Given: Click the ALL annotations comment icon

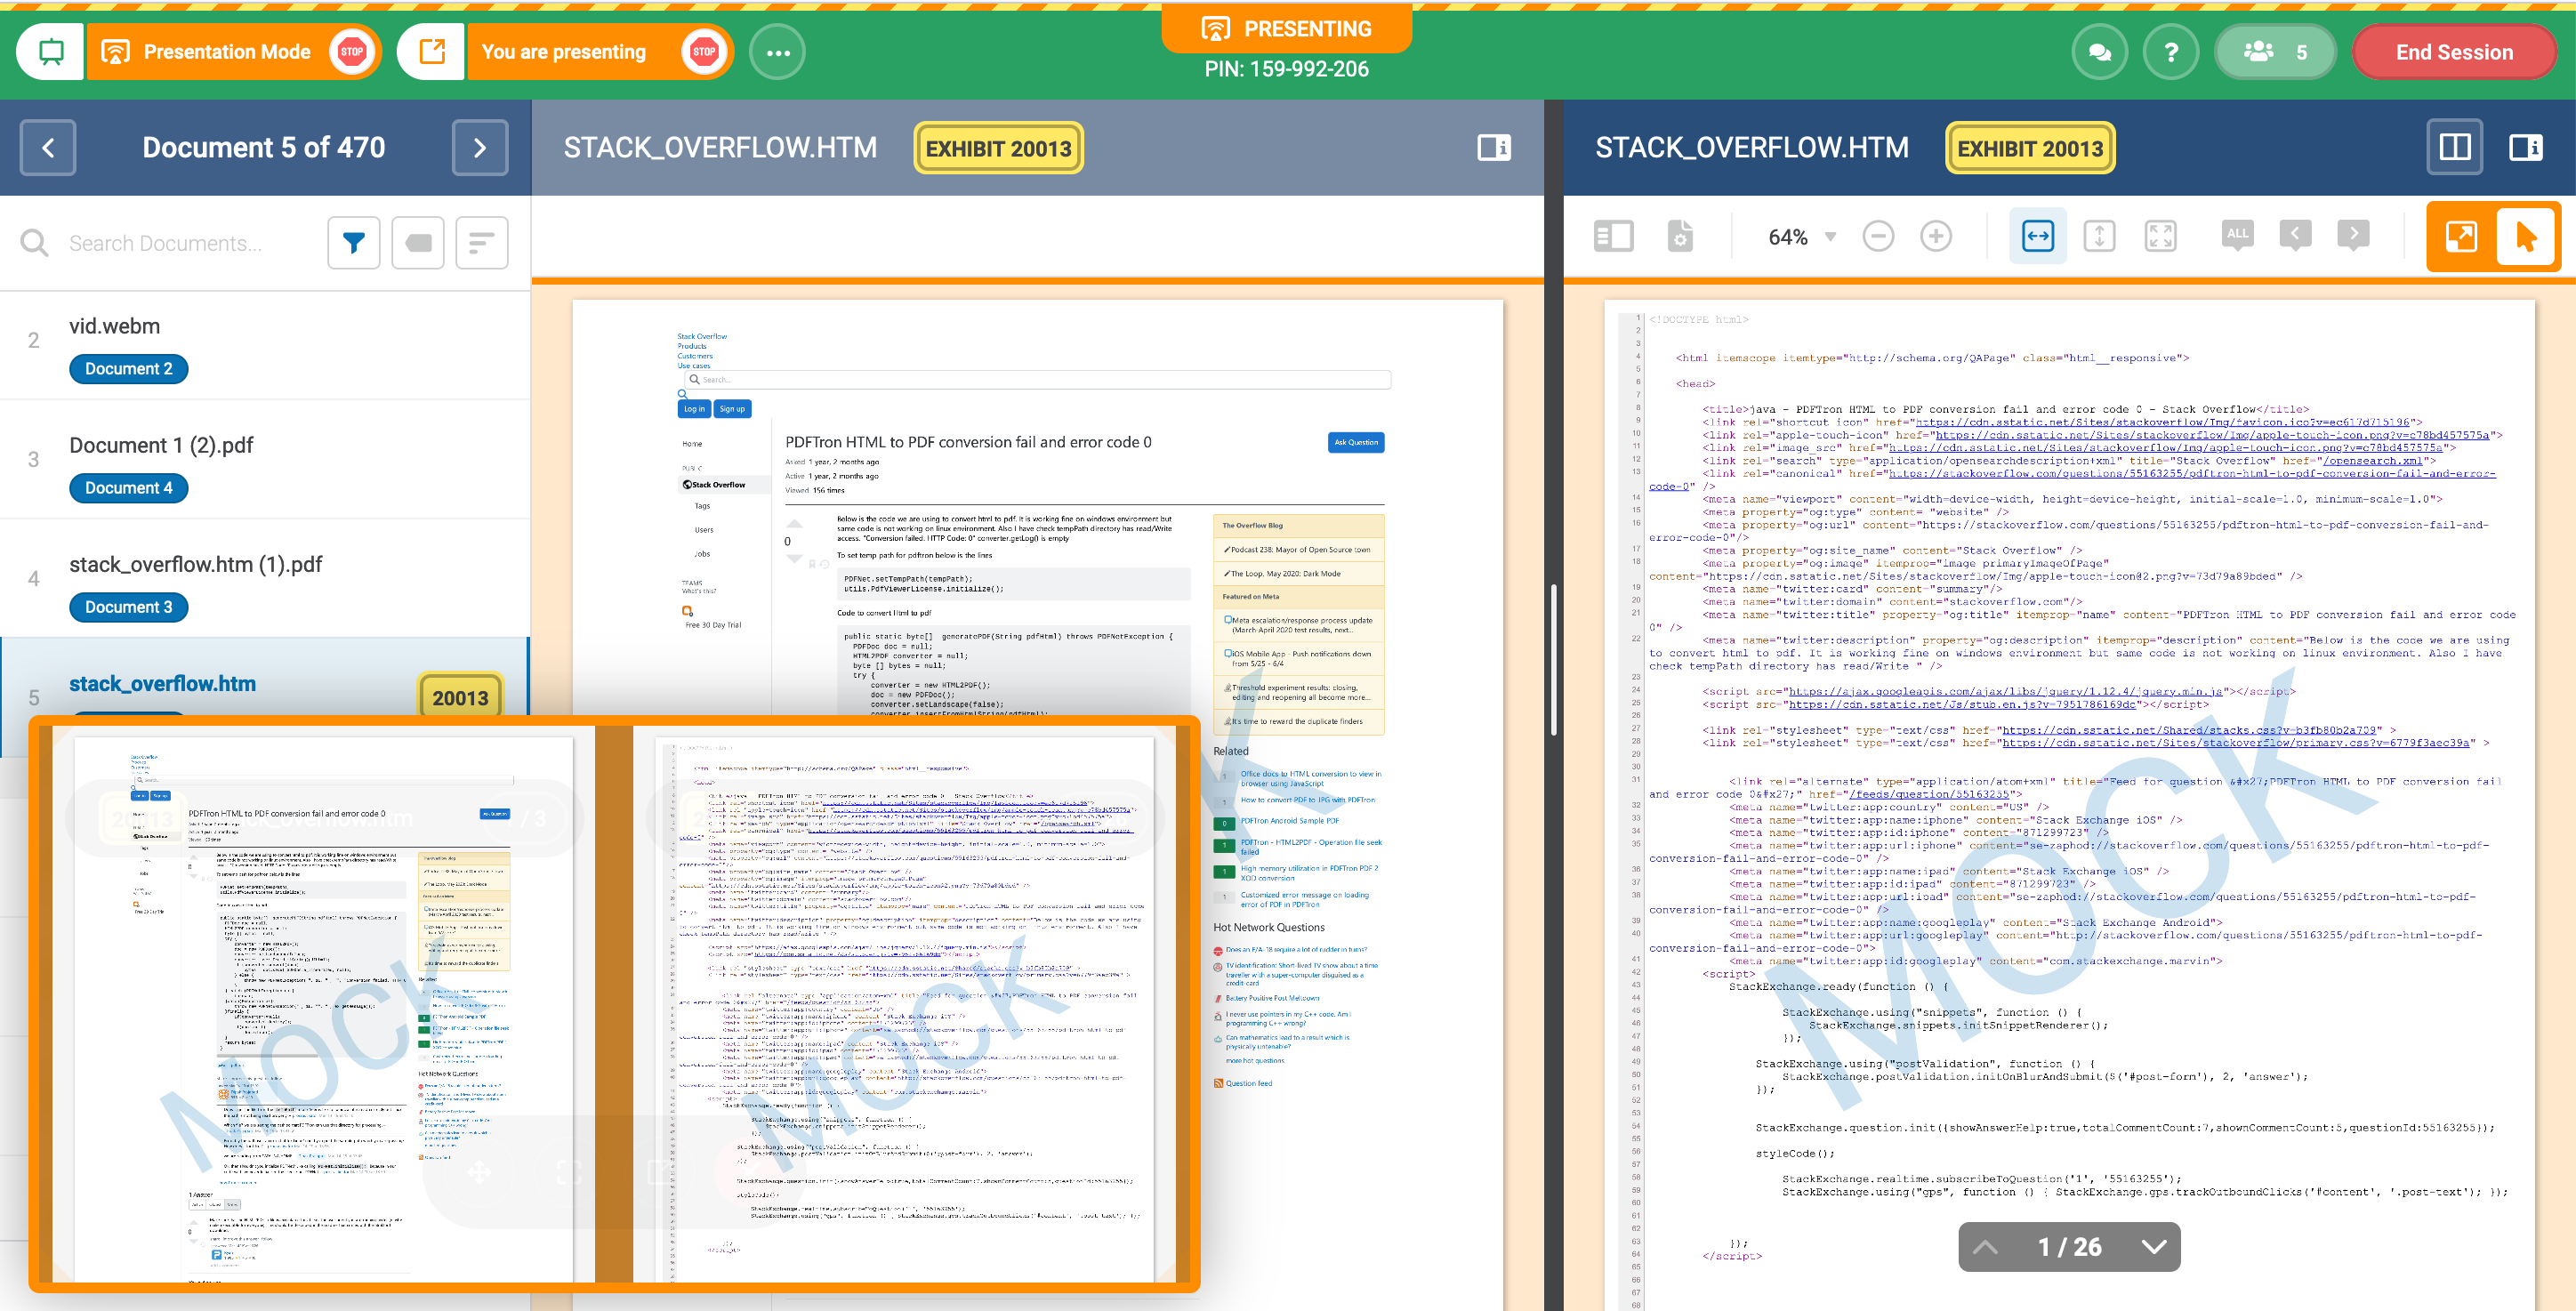Looking at the screenshot, I should pyautogui.click(x=2237, y=237).
